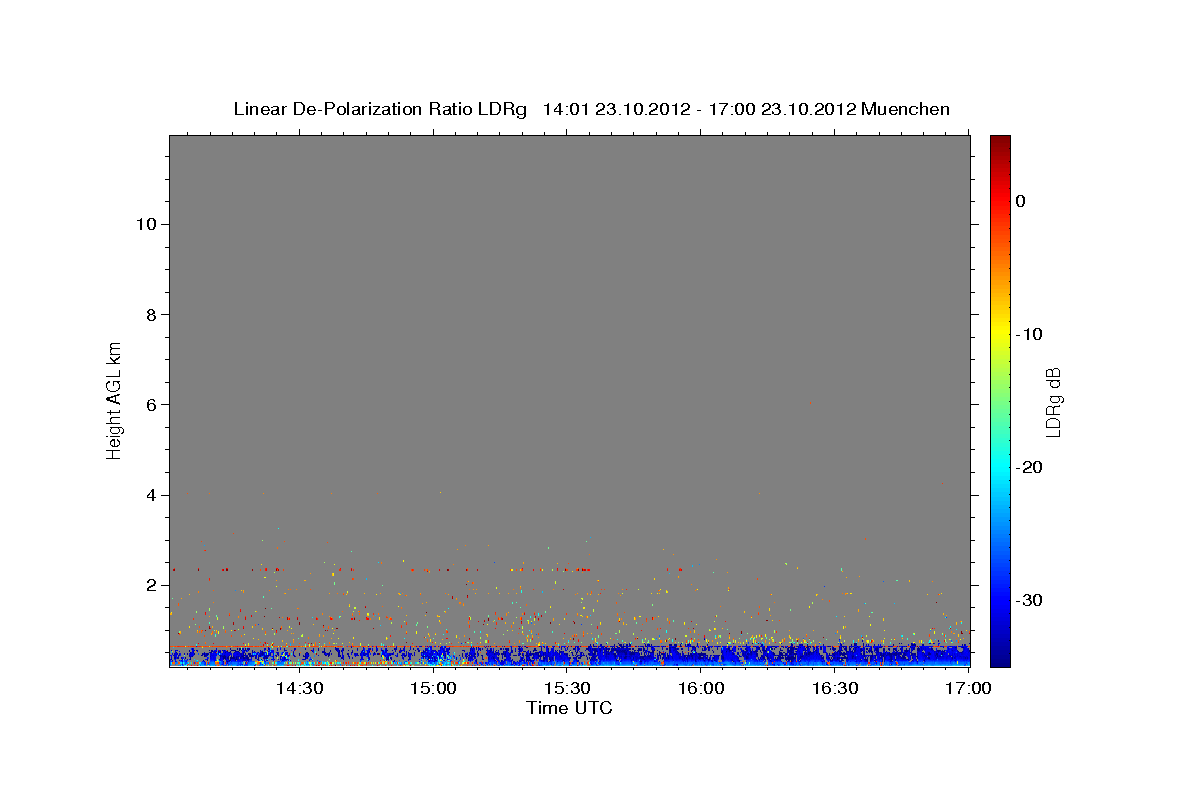Click the 16:30 time tick label
The width and height of the screenshot is (1200, 800).
(835, 689)
